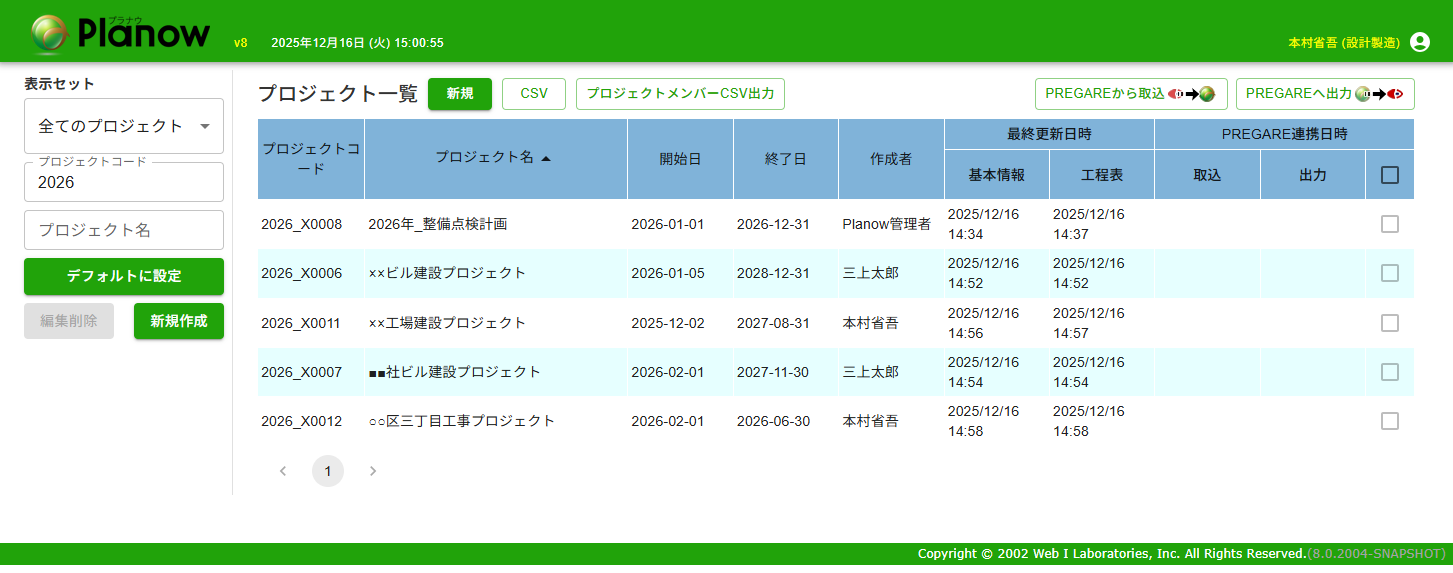The width and height of the screenshot is (1453, 573).
Task: Sort by the プロジェクトコード column header
Action: pyautogui.click(x=311, y=159)
